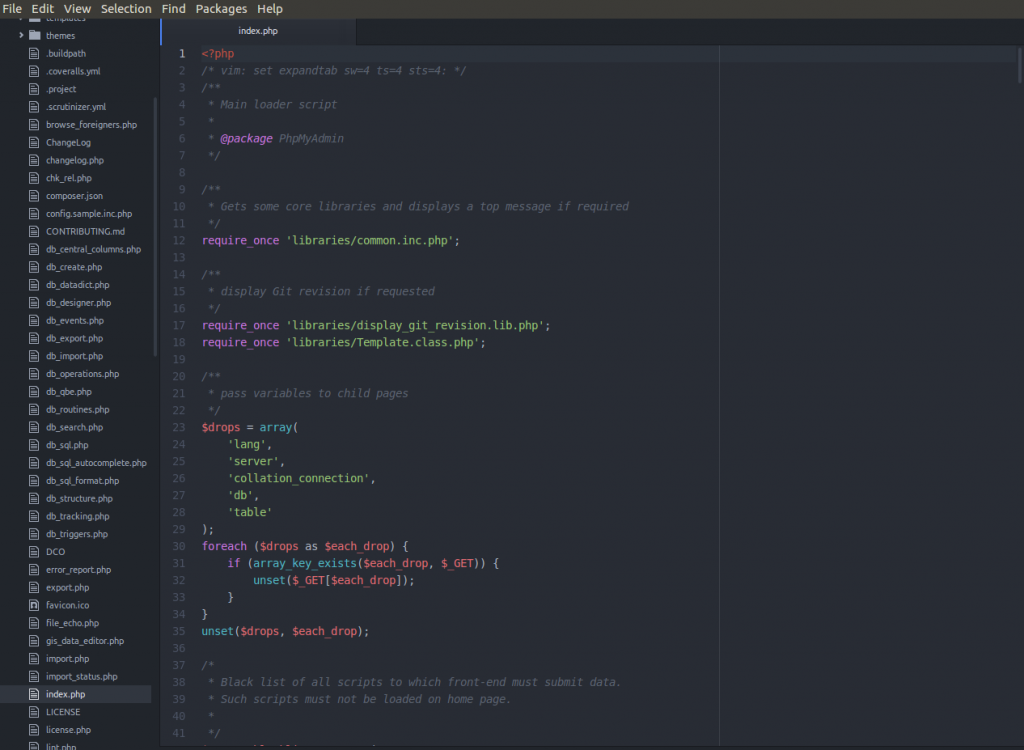Image resolution: width=1024 pixels, height=750 pixels.
Task: Open config.sample.inc.php in the file tree
Action: [x=88, y=214]
